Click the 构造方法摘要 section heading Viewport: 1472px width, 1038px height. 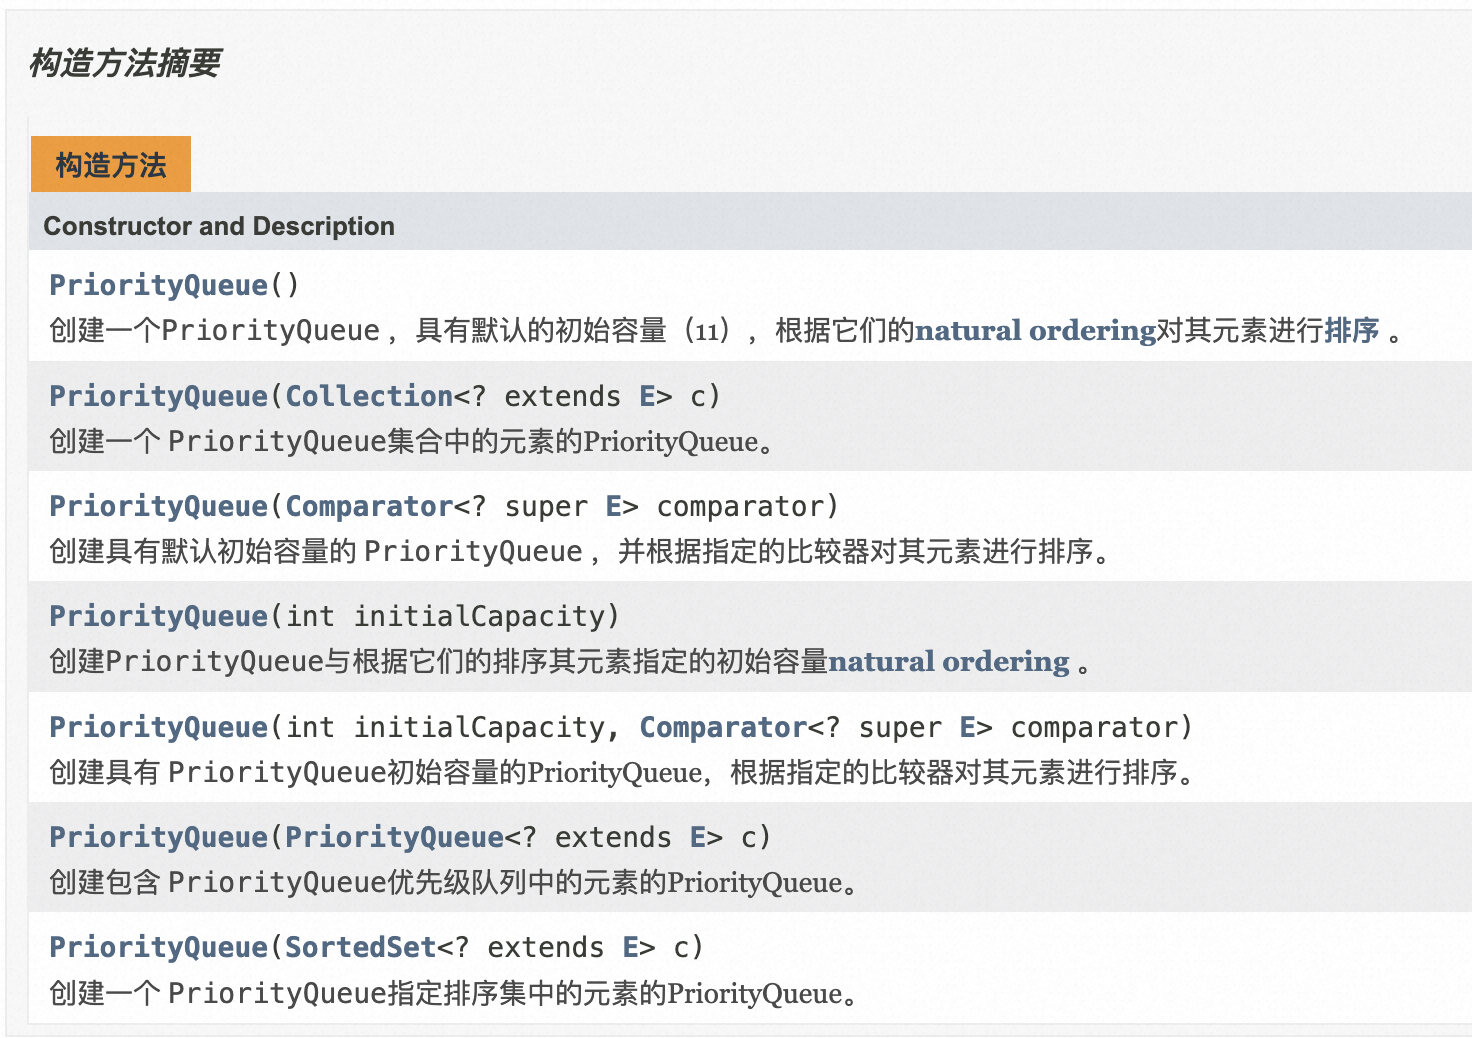point(125,63)
